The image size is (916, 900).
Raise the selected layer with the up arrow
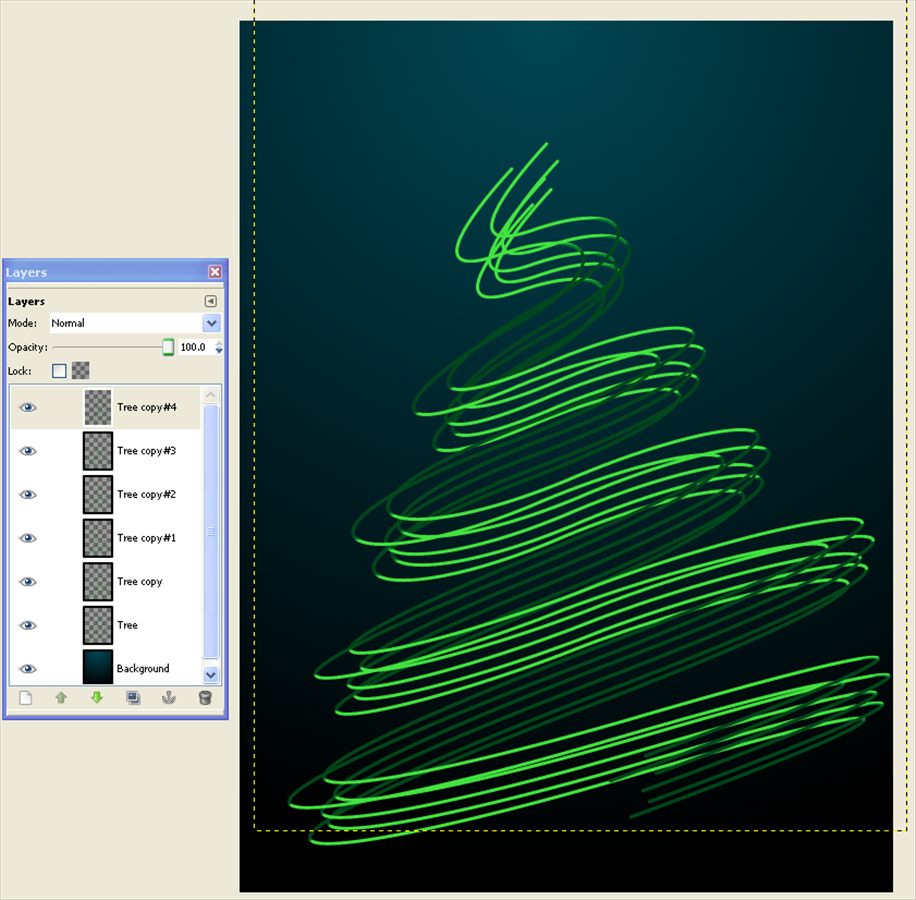61,697
